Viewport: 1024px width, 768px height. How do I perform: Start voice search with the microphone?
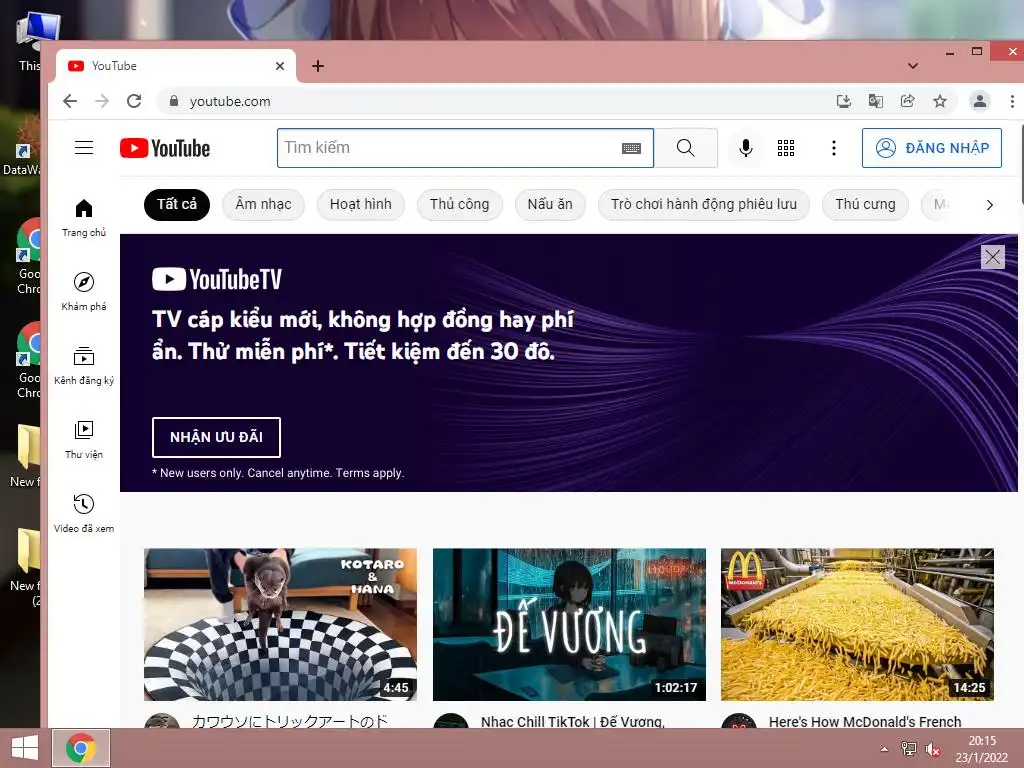click(745, 148)
